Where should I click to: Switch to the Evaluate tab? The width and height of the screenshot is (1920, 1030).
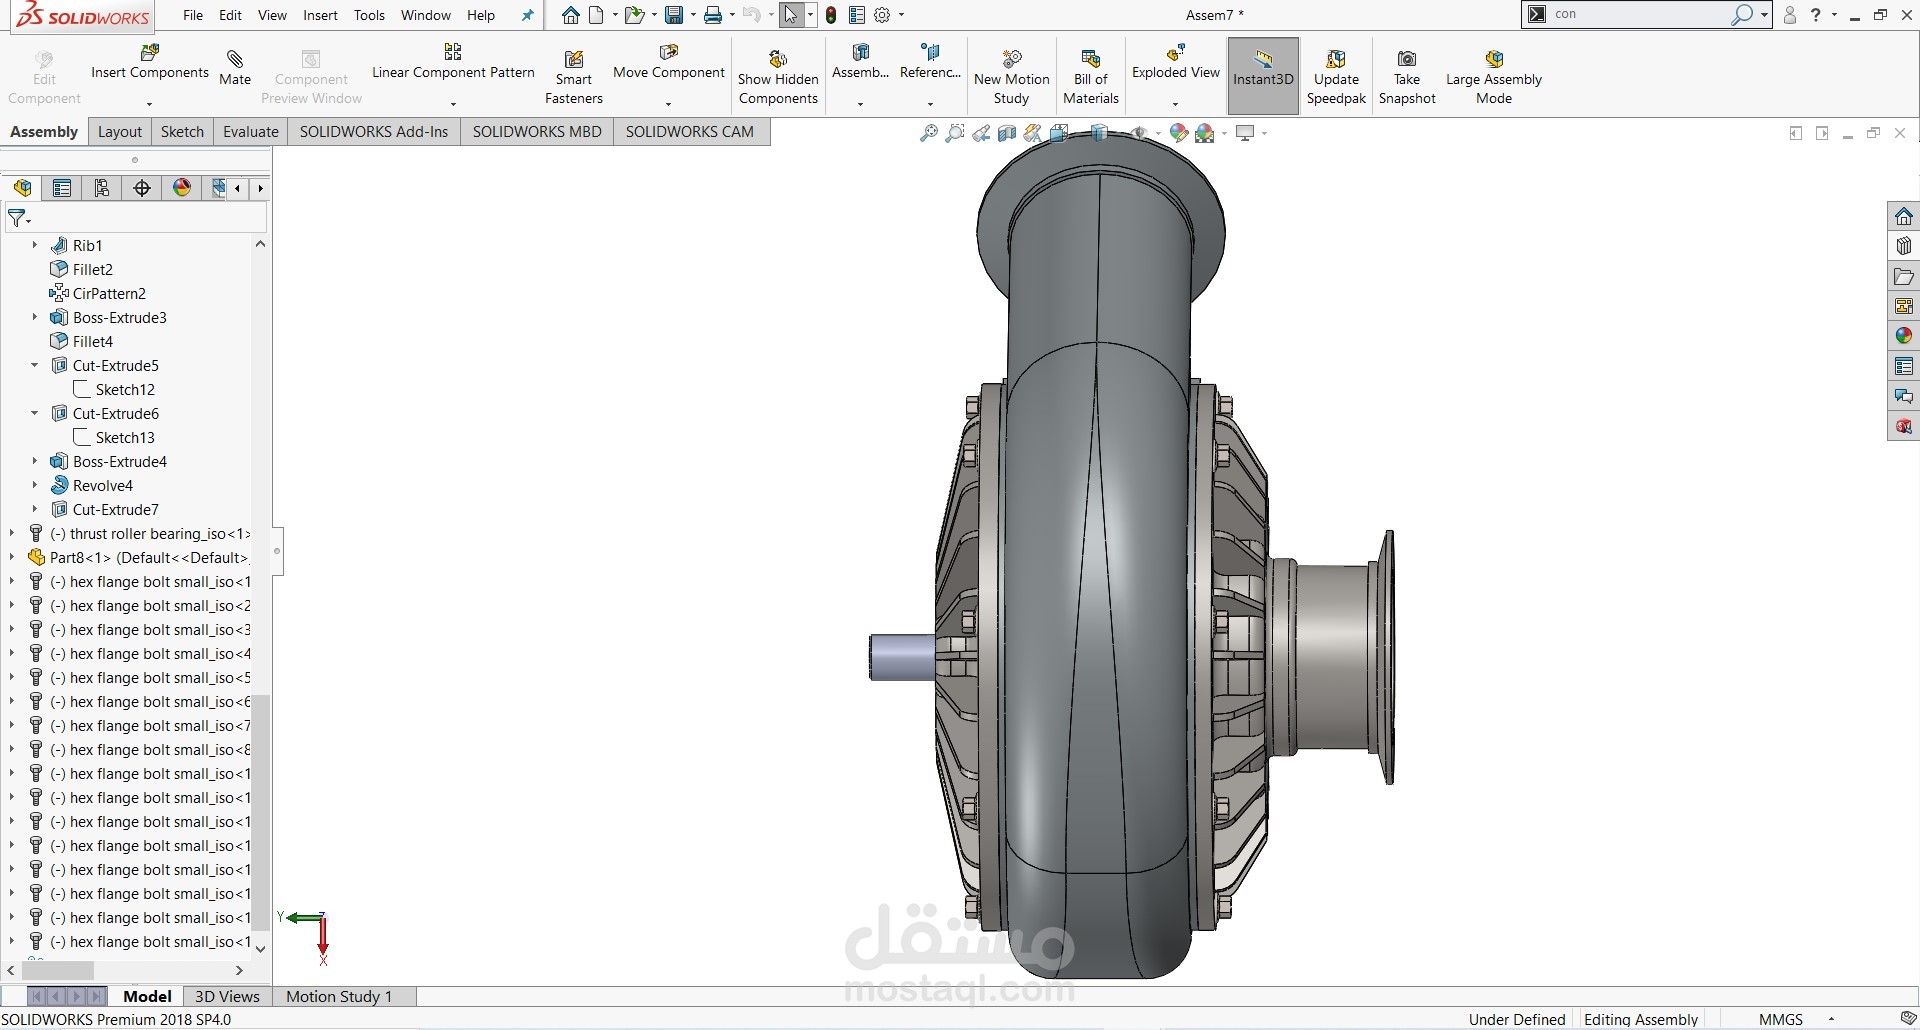(x=250, y=132)
